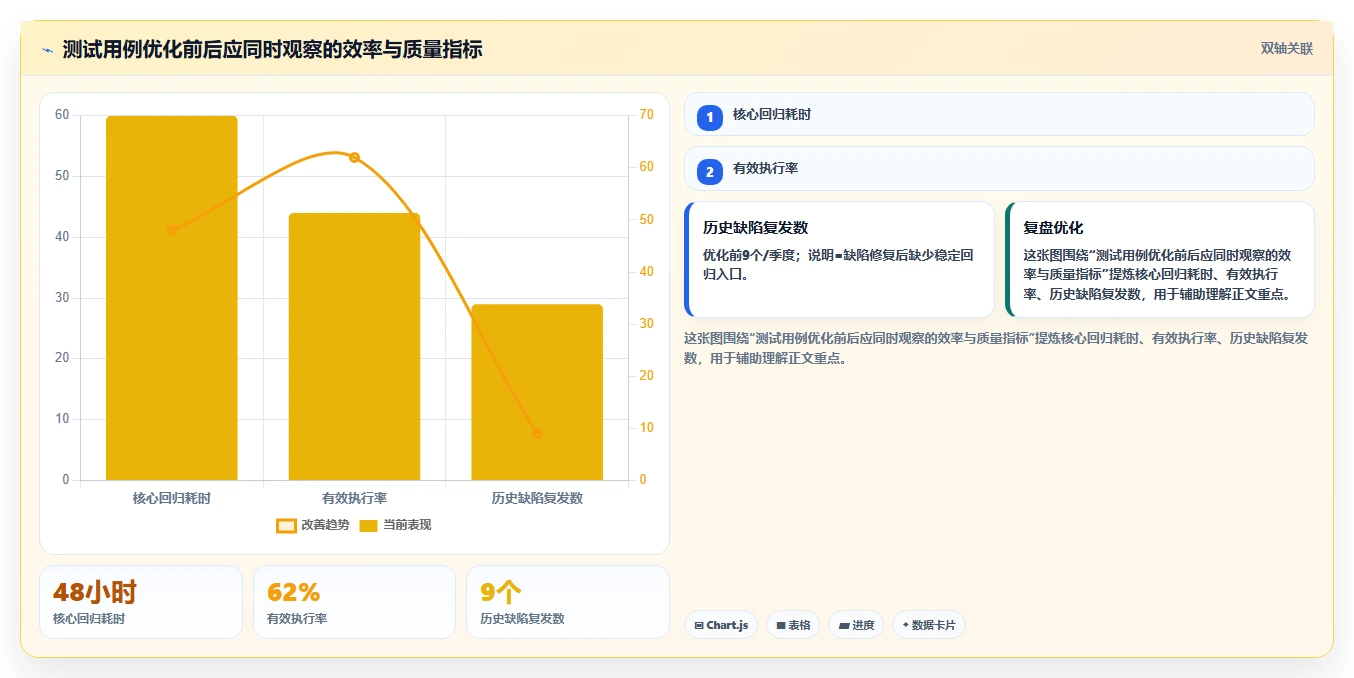The height and width of the screenshot is (678, 1354).
Task: Open the 复盘优化 detail card
Action: [x=1160, y=260]
